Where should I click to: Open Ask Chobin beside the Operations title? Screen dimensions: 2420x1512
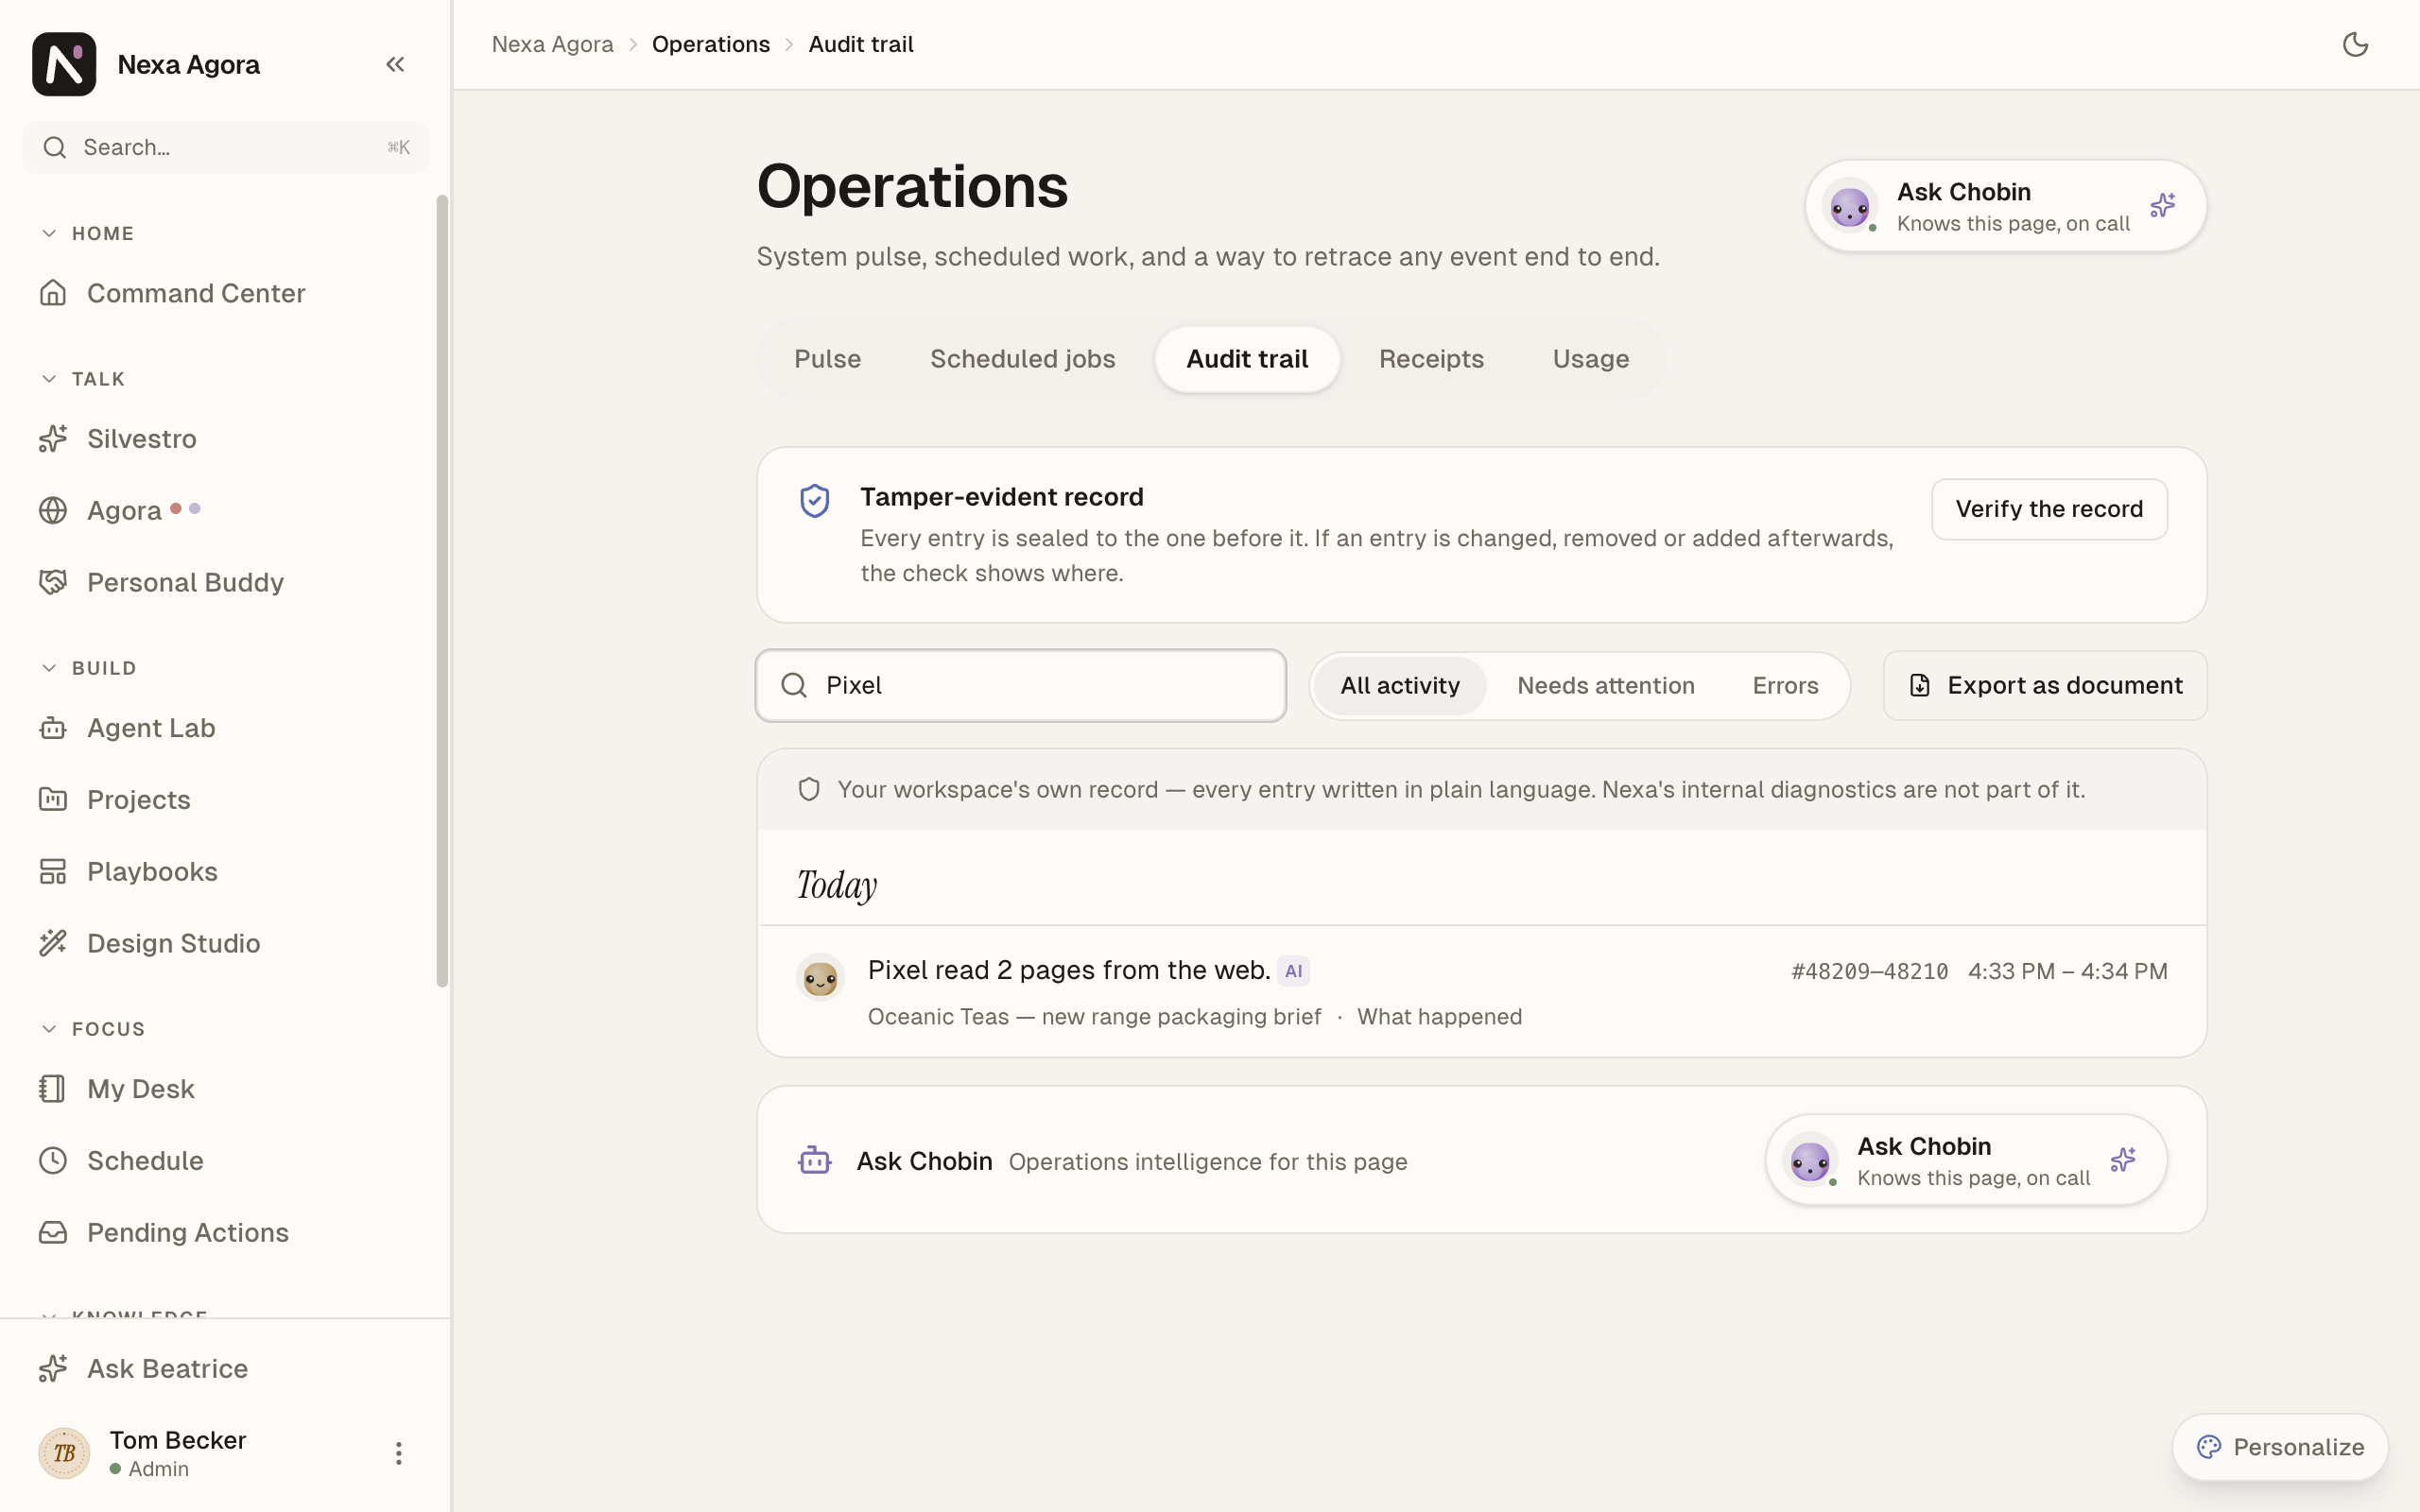pyautogui.click(x=2005, y=206)
